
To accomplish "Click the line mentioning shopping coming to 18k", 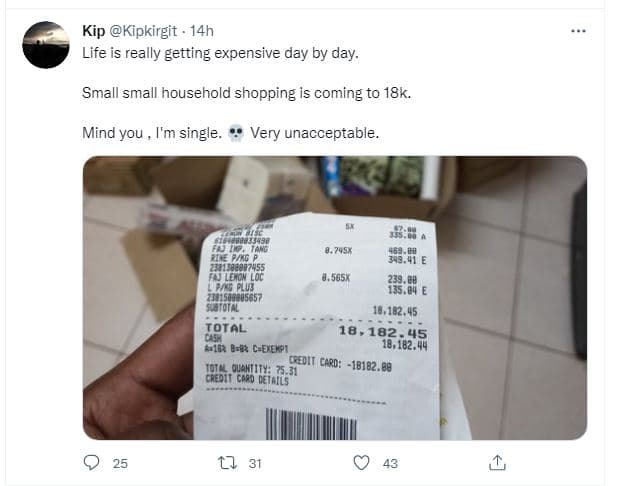I will 246,93.
